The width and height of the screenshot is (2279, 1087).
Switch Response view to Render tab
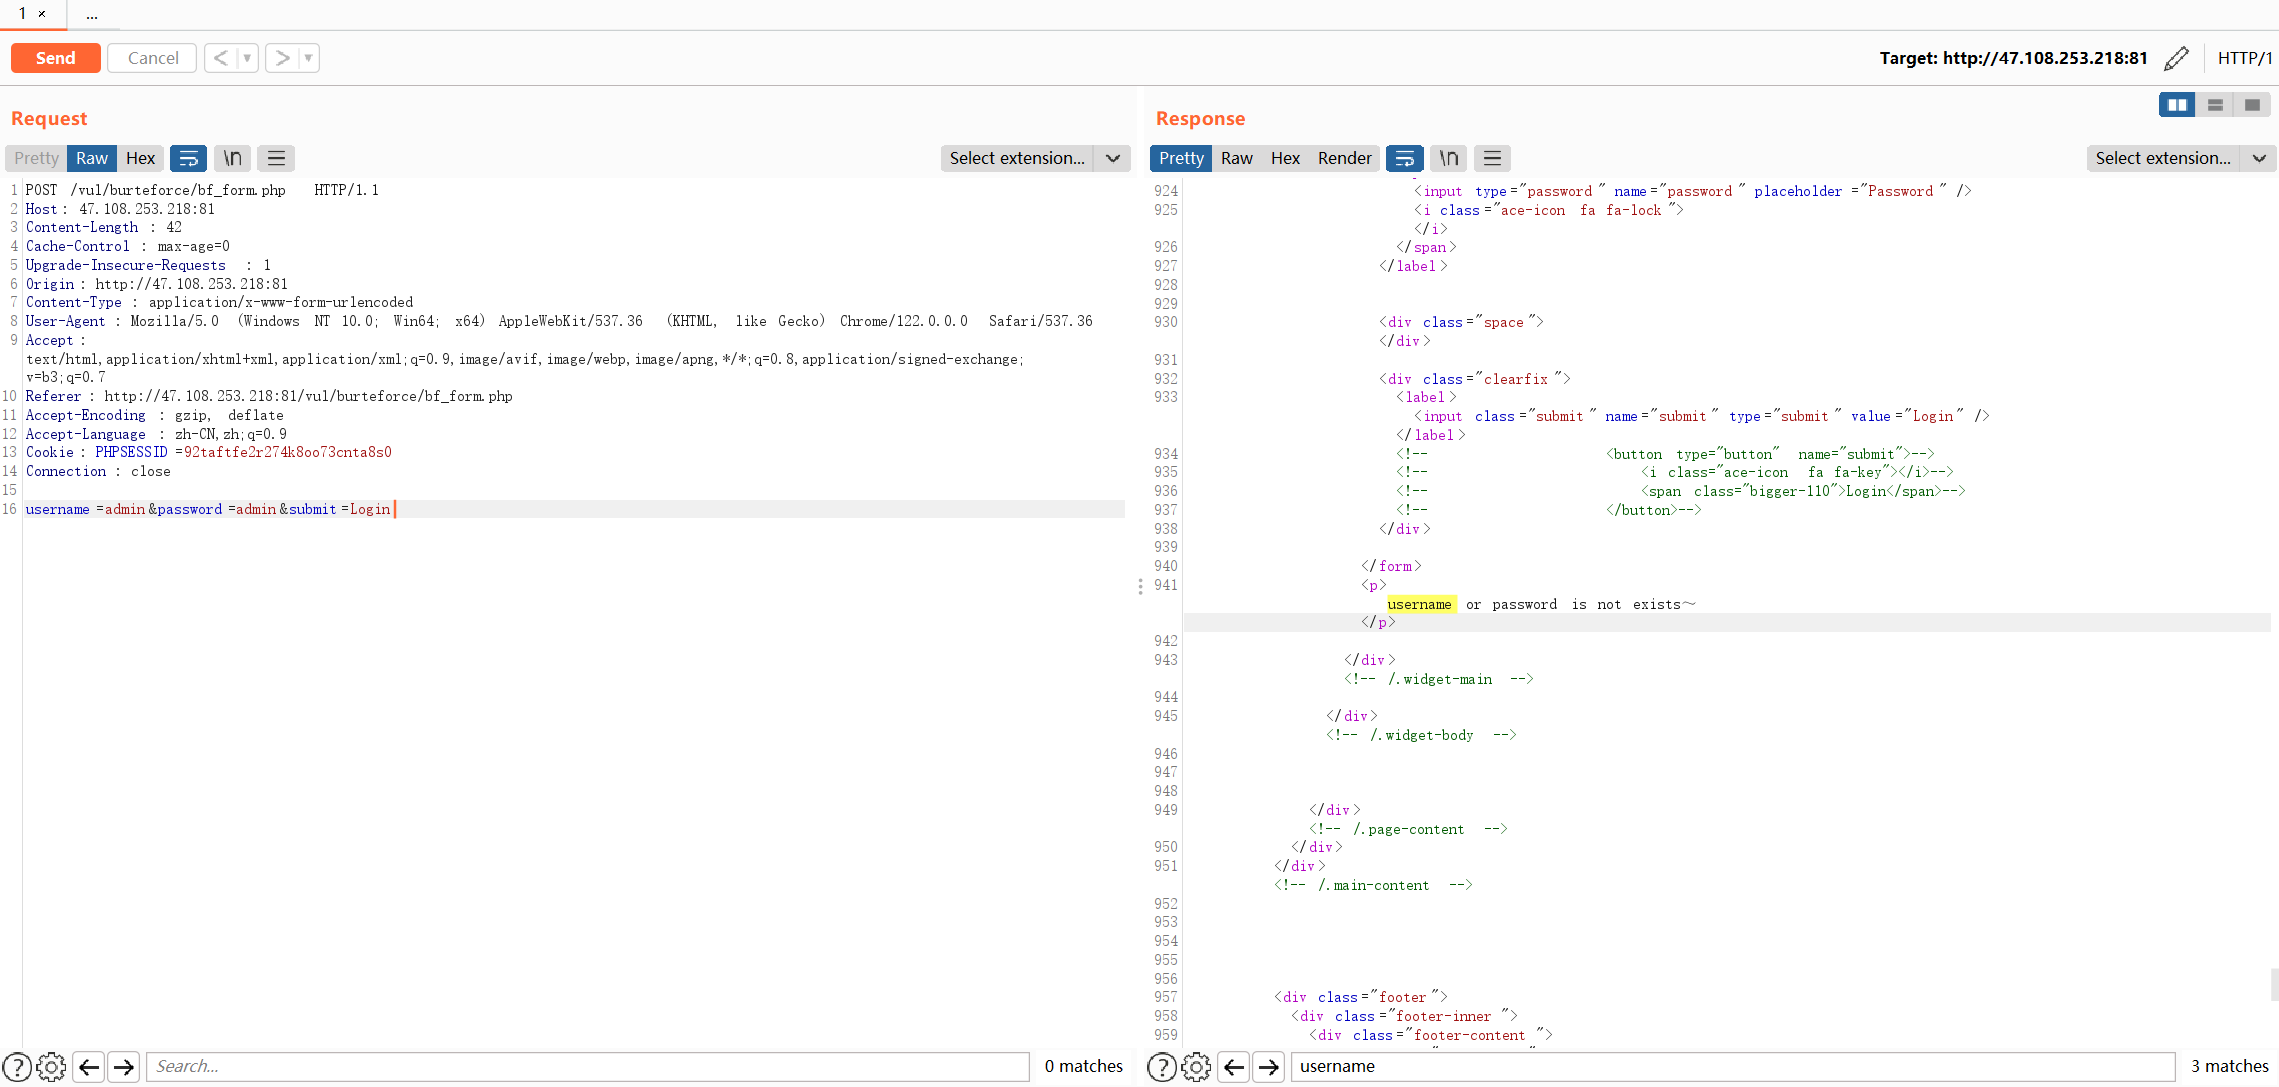pos(1344,158)
